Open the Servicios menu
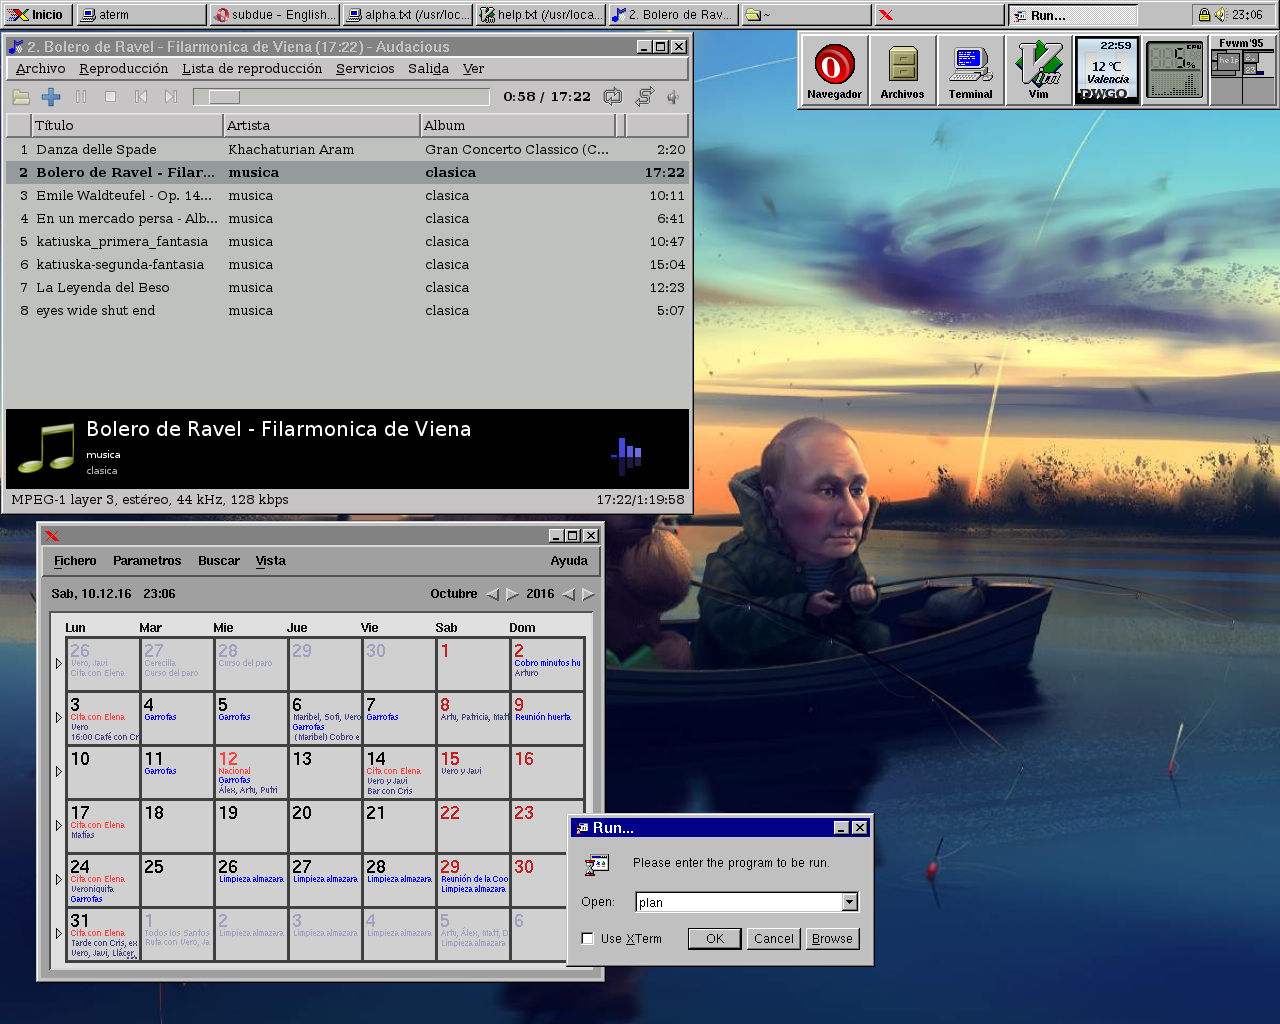Viewport: 1280px width, 1024px height. (x=365, y=69)
